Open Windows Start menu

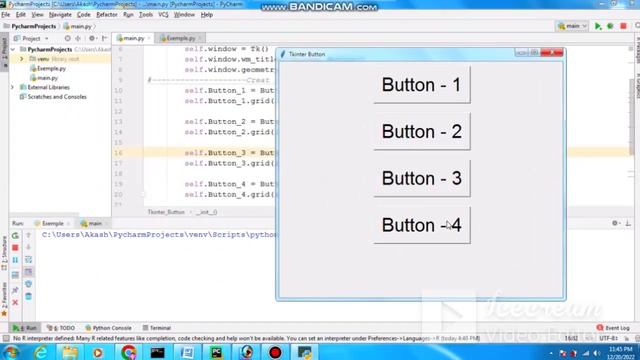click(11, 352)
